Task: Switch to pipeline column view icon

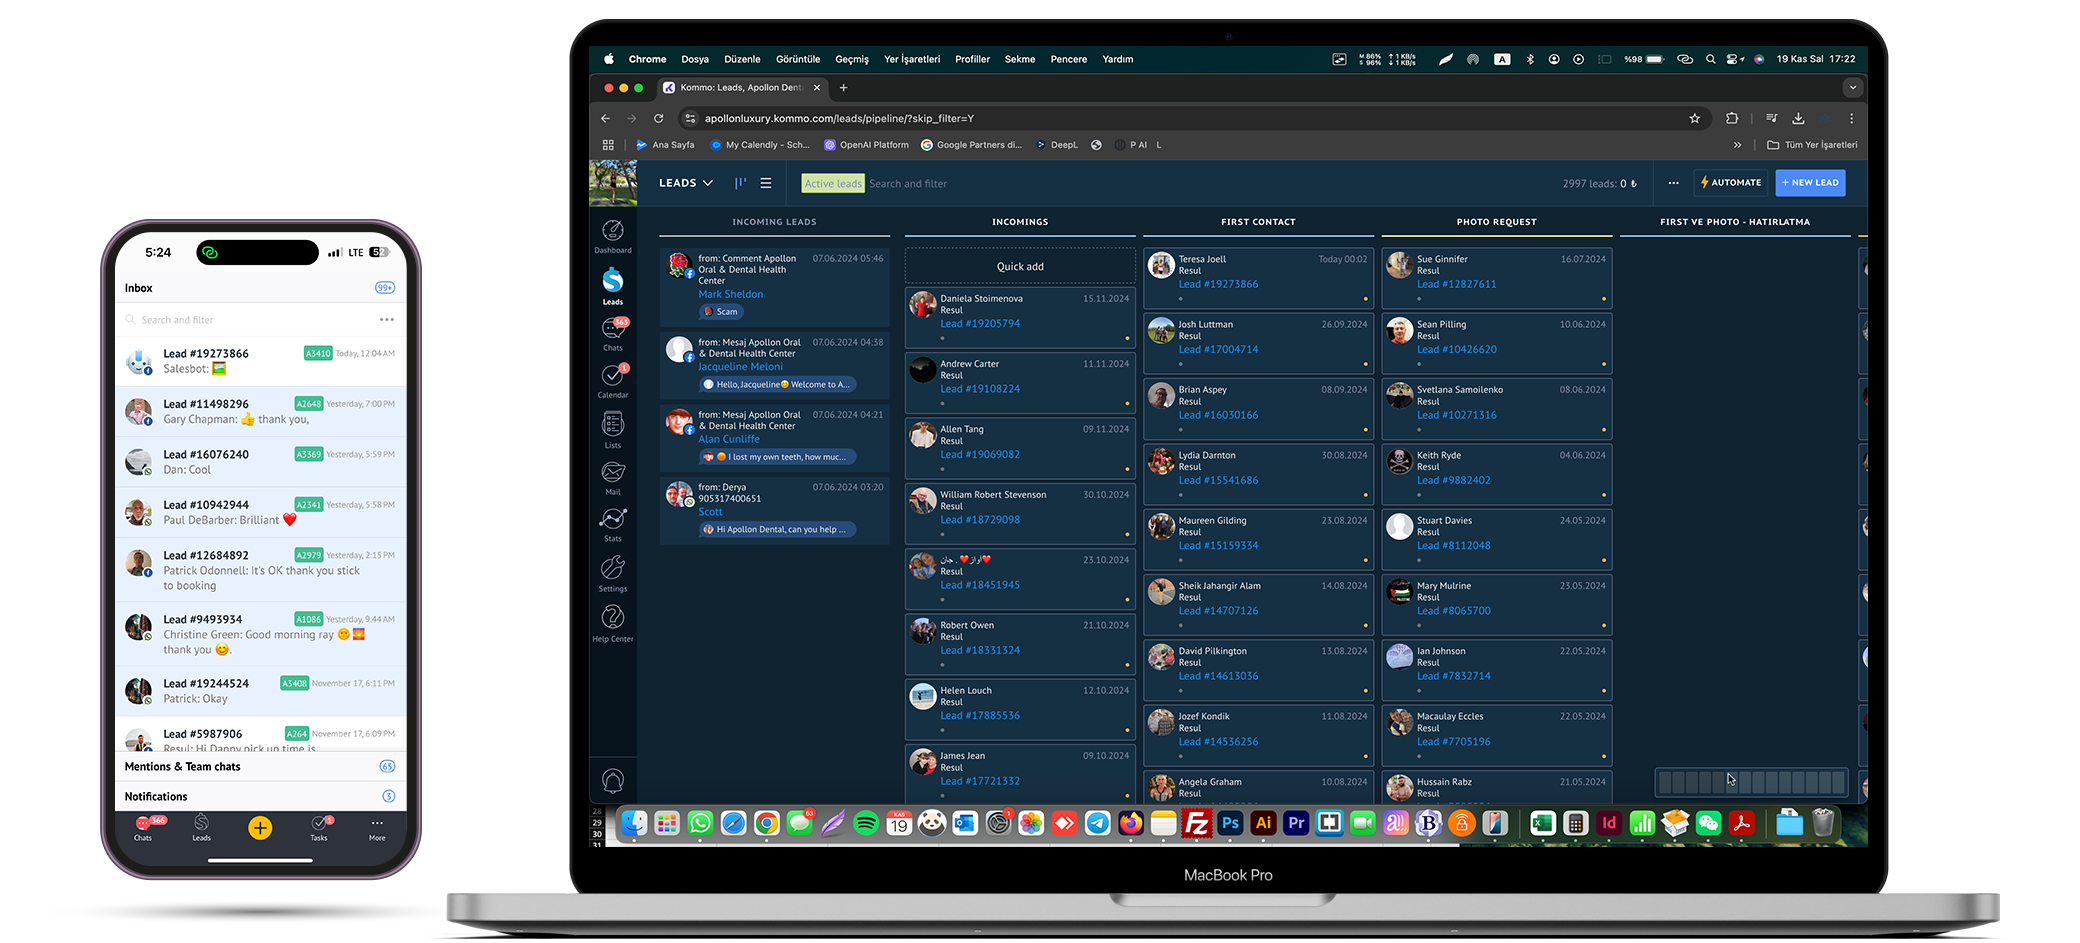Action: point(740,183)
